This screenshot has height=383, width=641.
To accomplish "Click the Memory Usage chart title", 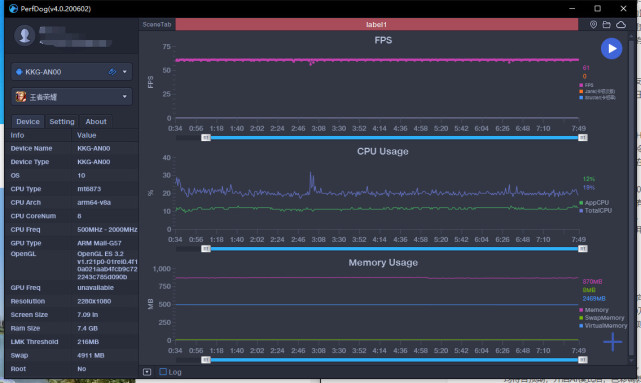I will pyautogui.click(x=383, y=262).
